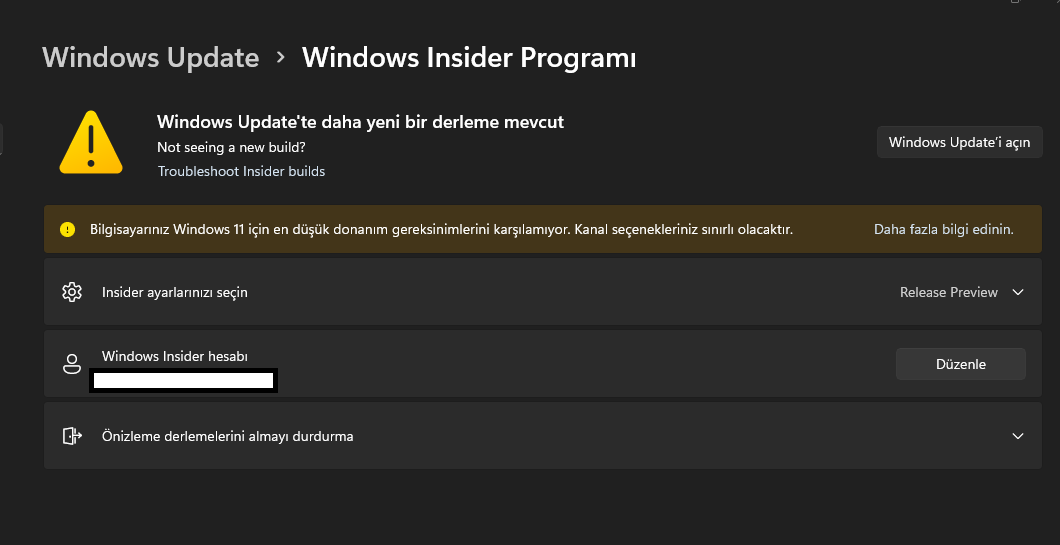The height and width of the screenshot is (545, 1060).
Task: Open the Daha fazla bilgi edinin link
Action: pyautogui.click(x=943, y=229)
